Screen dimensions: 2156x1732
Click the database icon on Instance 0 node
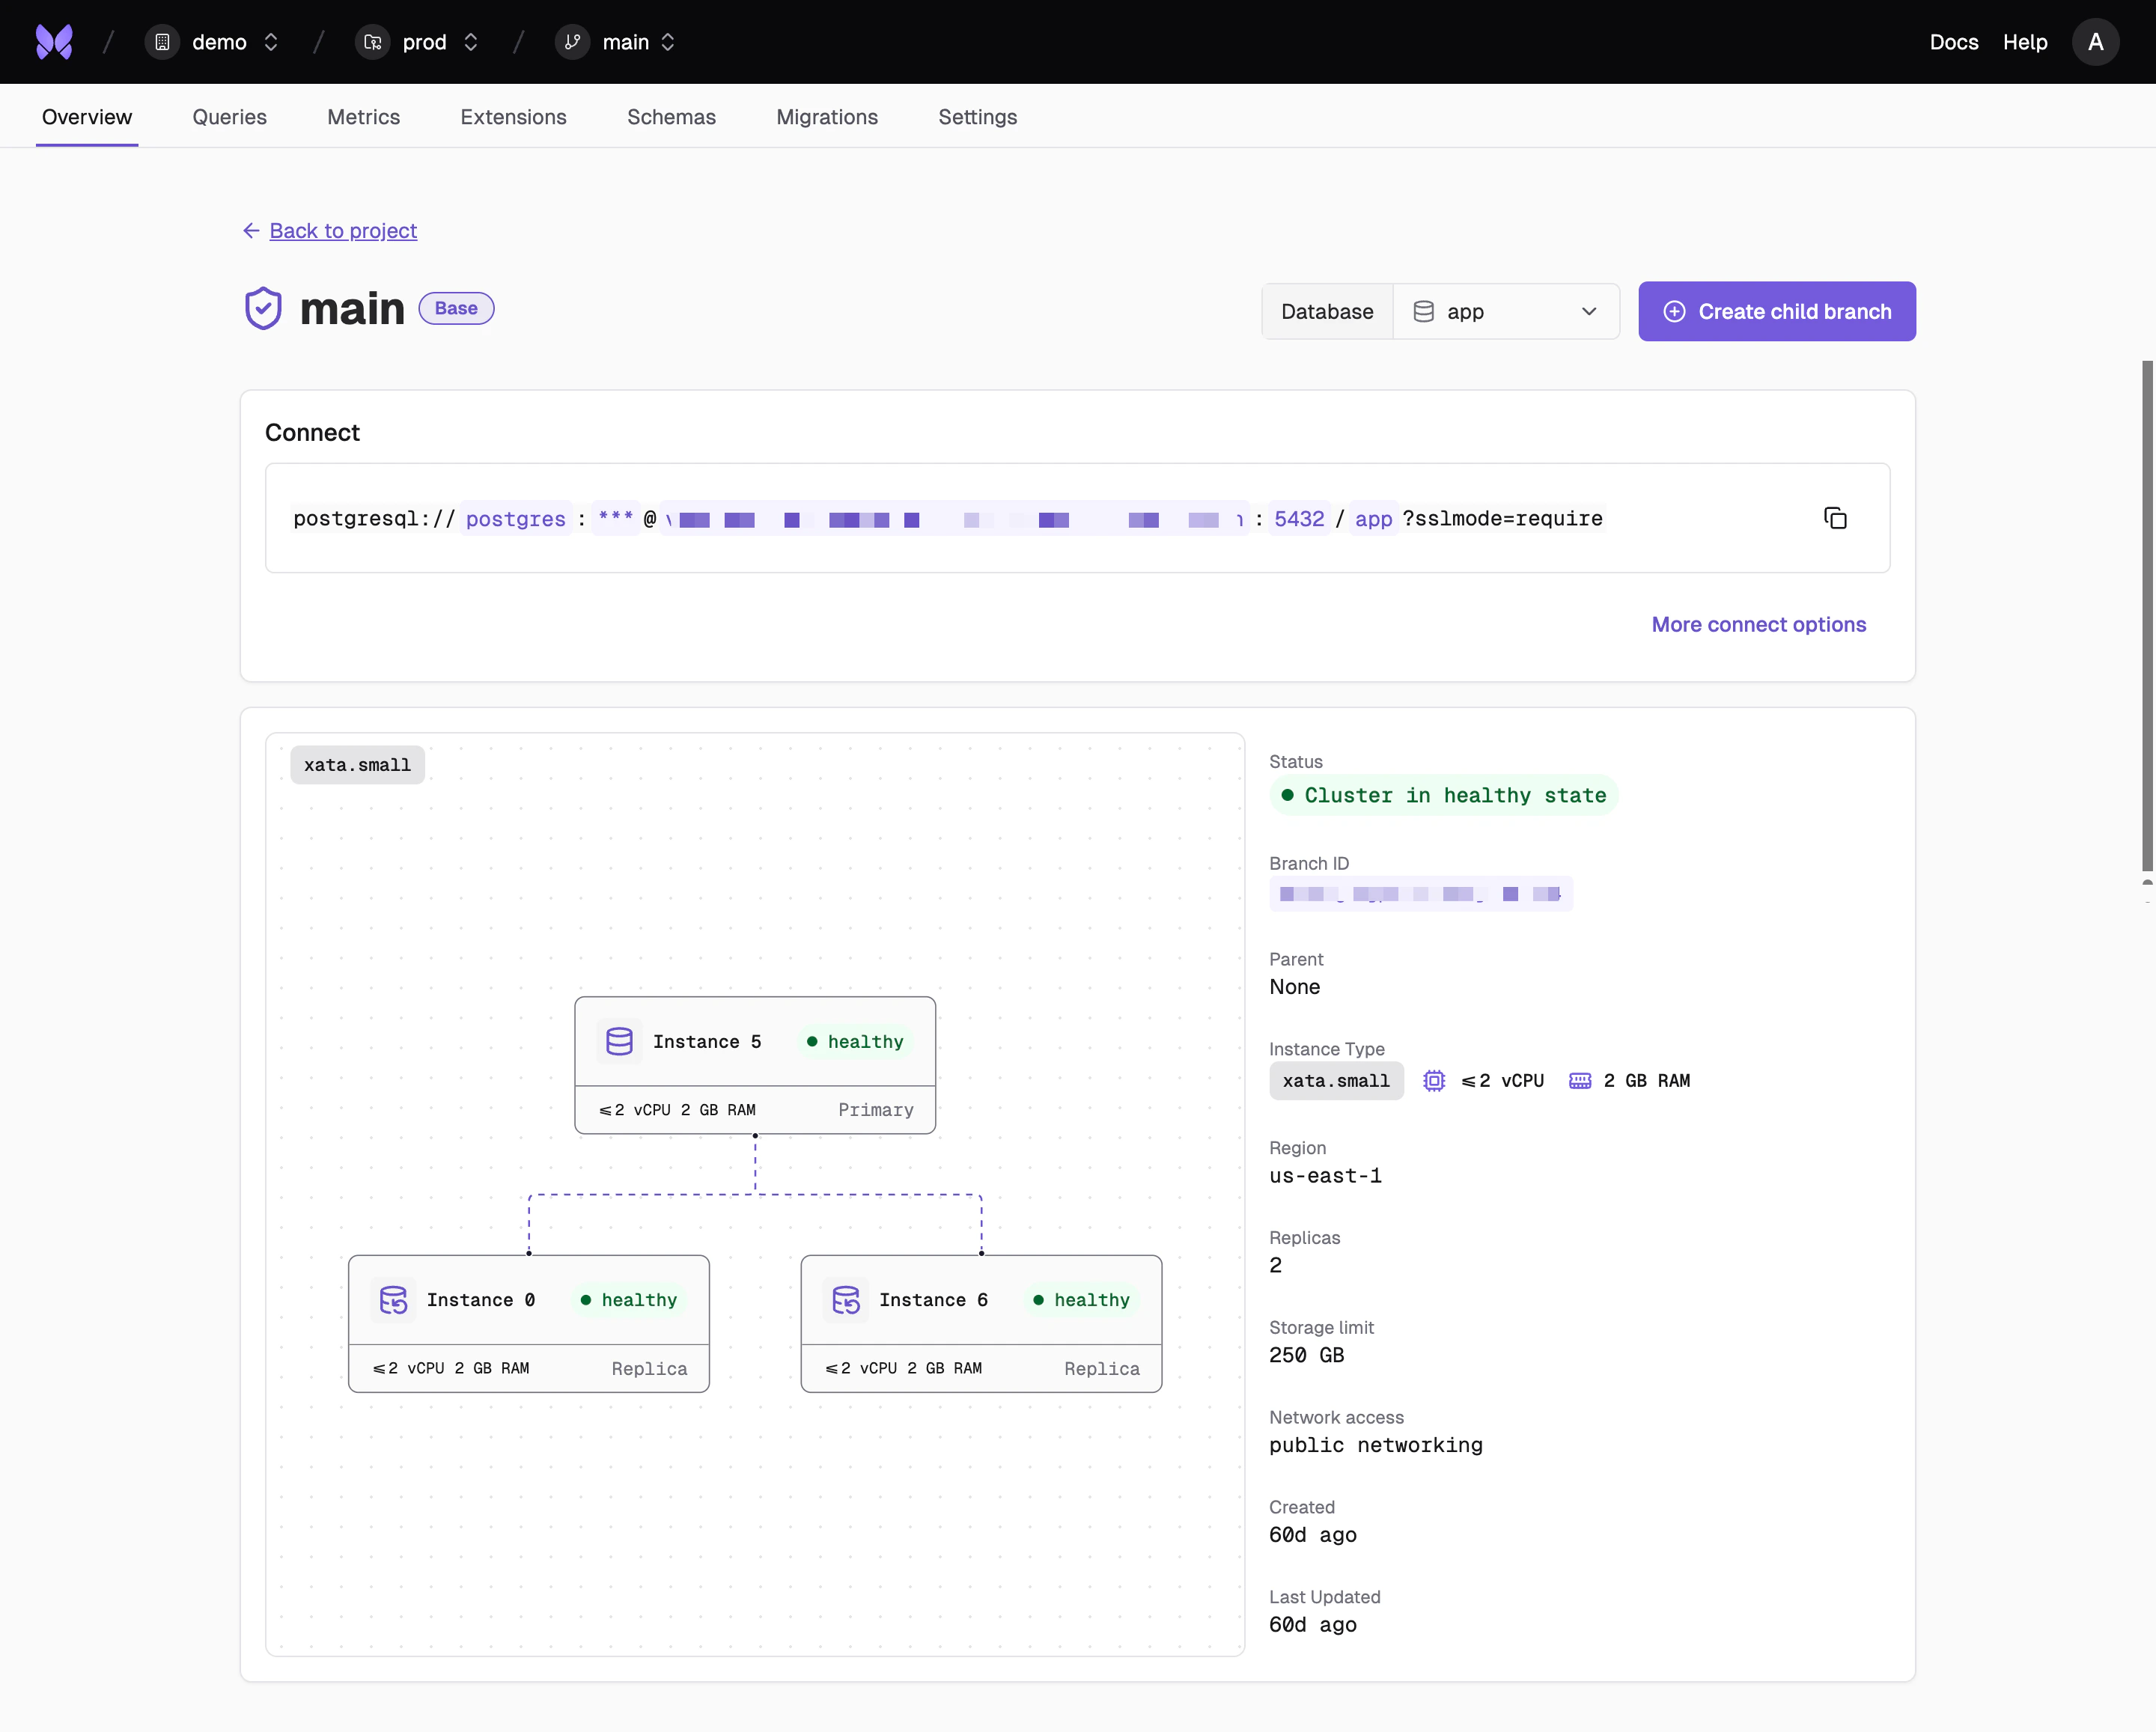click(x=394, y=1300)
